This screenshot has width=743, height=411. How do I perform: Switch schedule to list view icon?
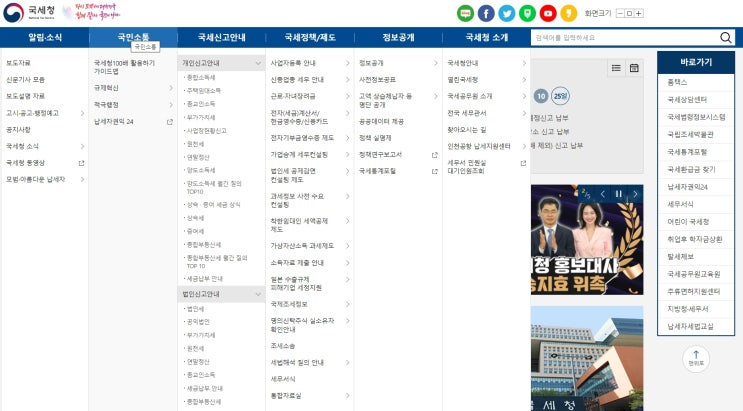[616, 68]
